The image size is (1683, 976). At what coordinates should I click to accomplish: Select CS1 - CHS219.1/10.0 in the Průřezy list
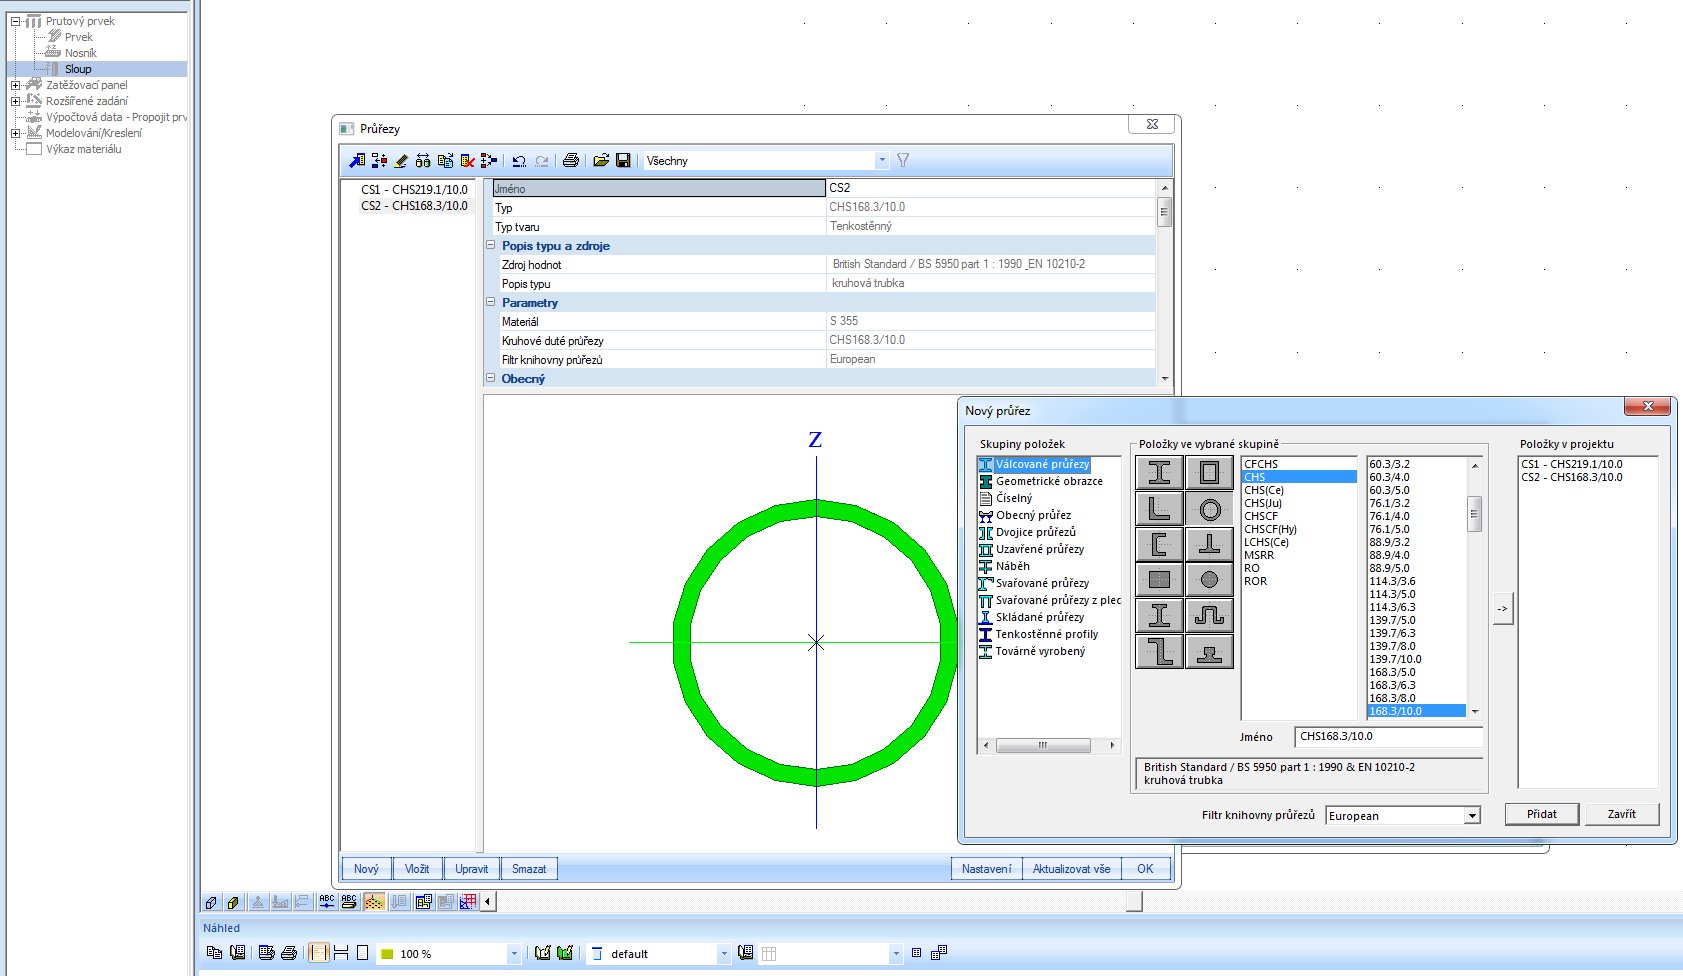coord(414,189)
